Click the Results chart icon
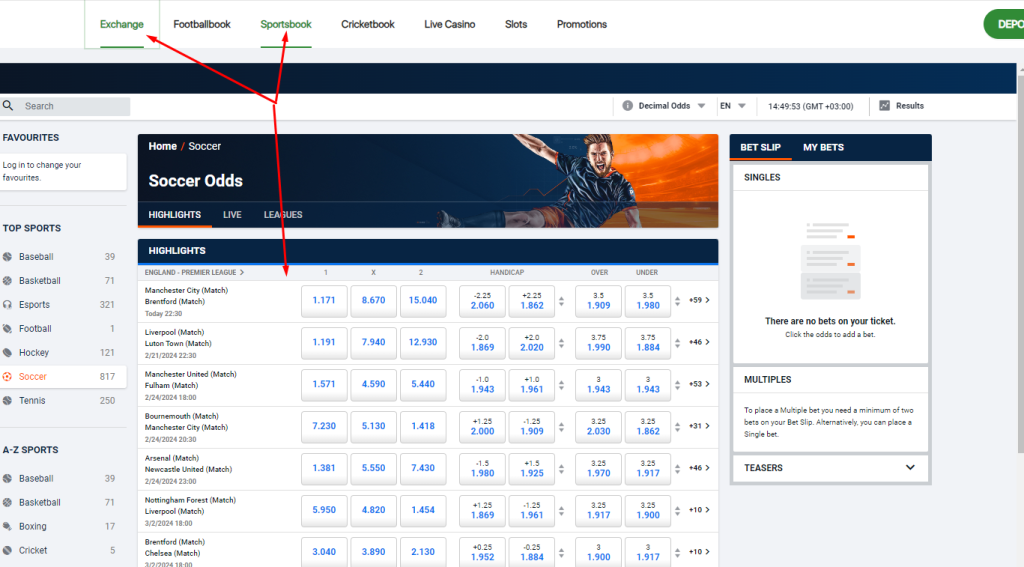The width and height of the screenshot is (1024, 567). click(x=884, y=106)
